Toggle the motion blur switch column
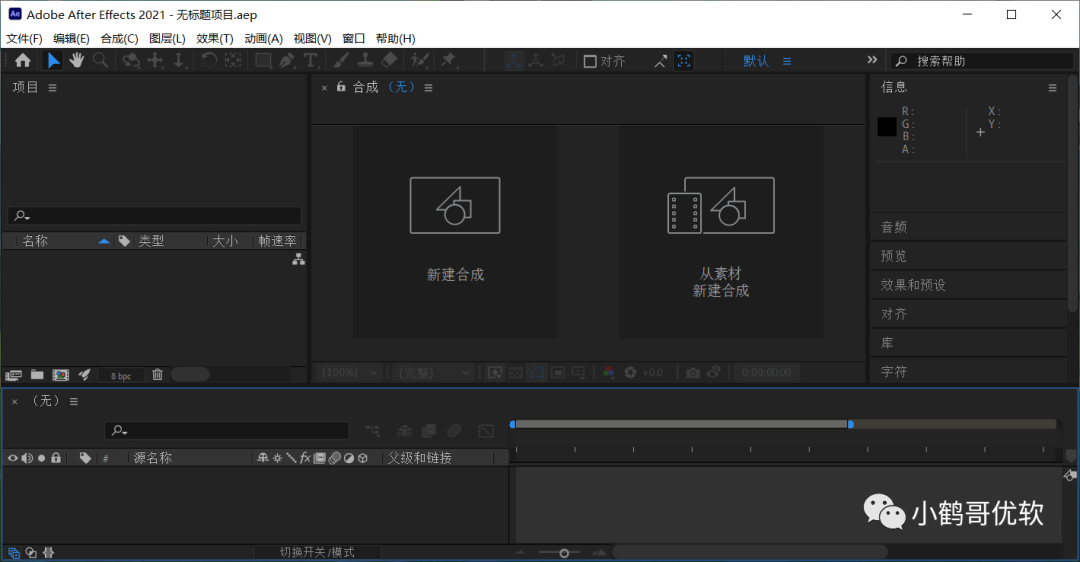 click(x=334, y=458)
